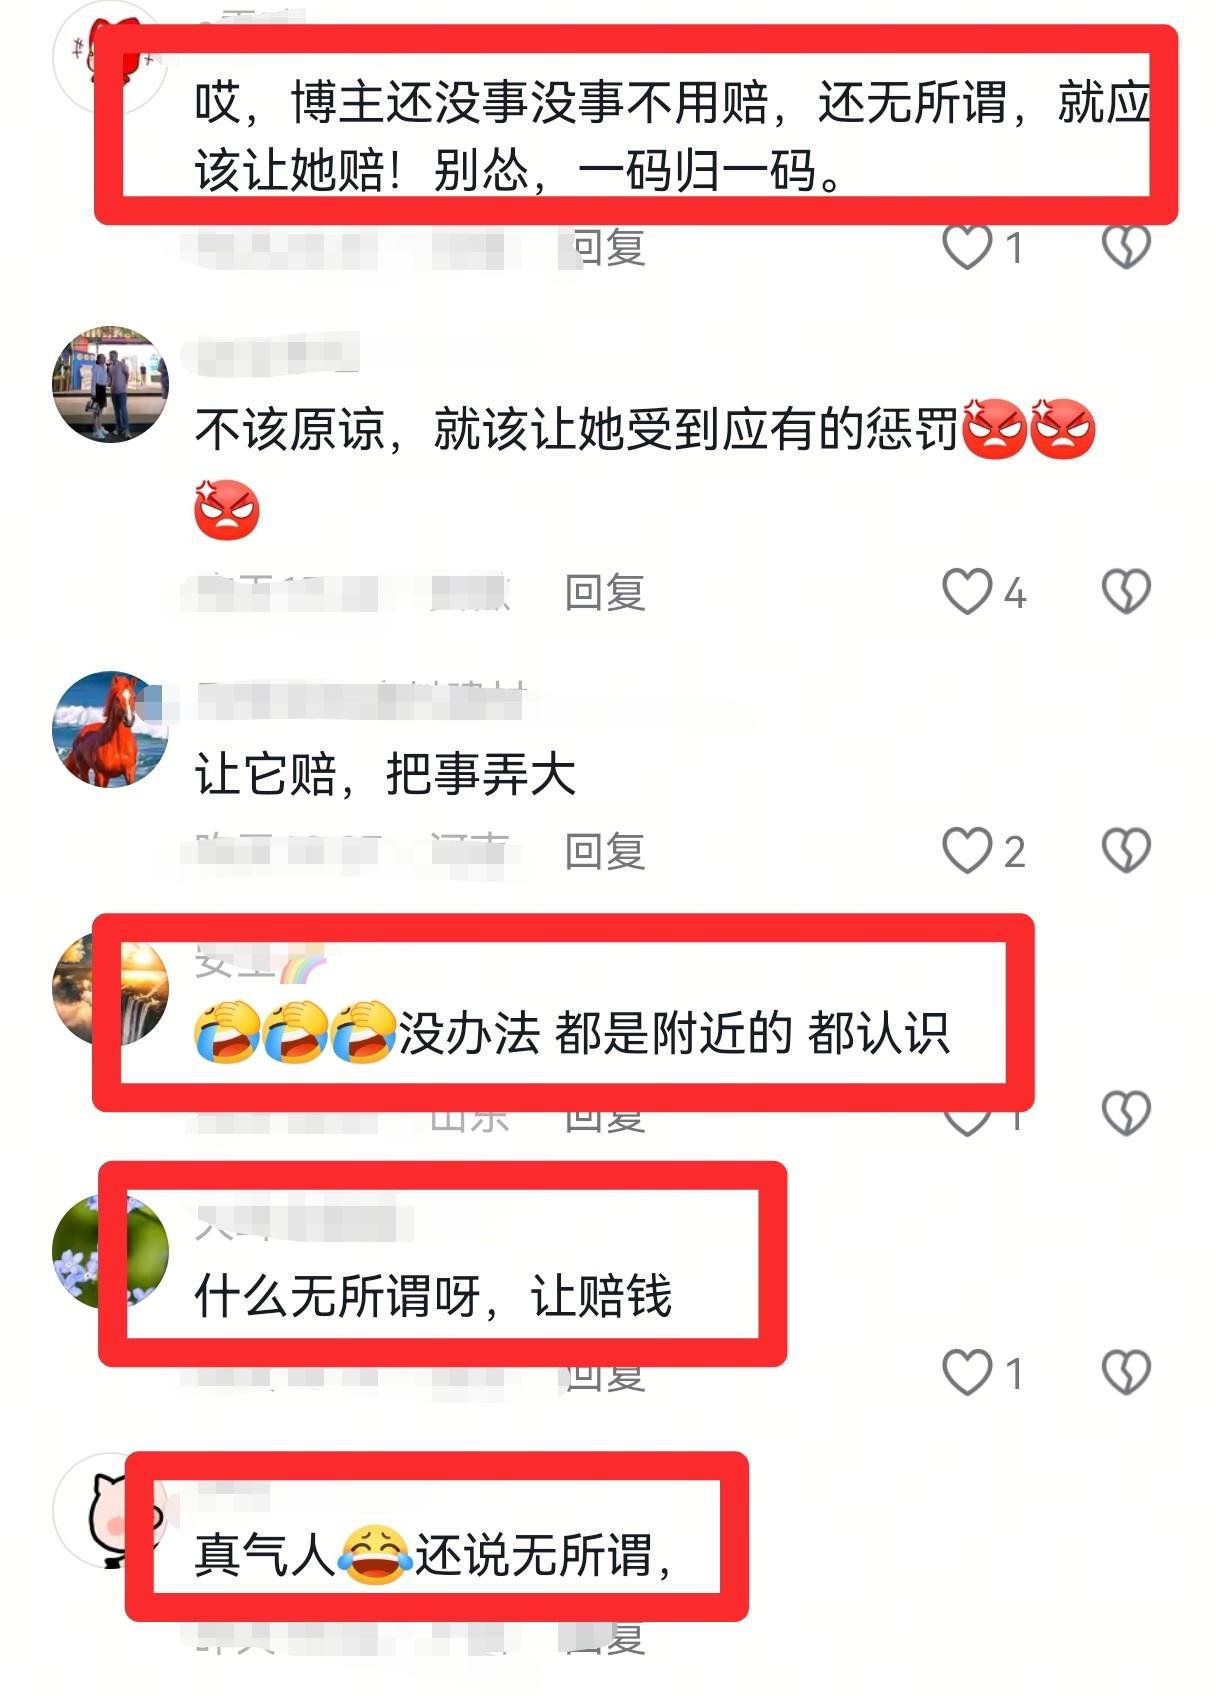This screenshot has width=1216, height=1696.
Task: Like the first comment with 1 like
Action: [967, 246]
